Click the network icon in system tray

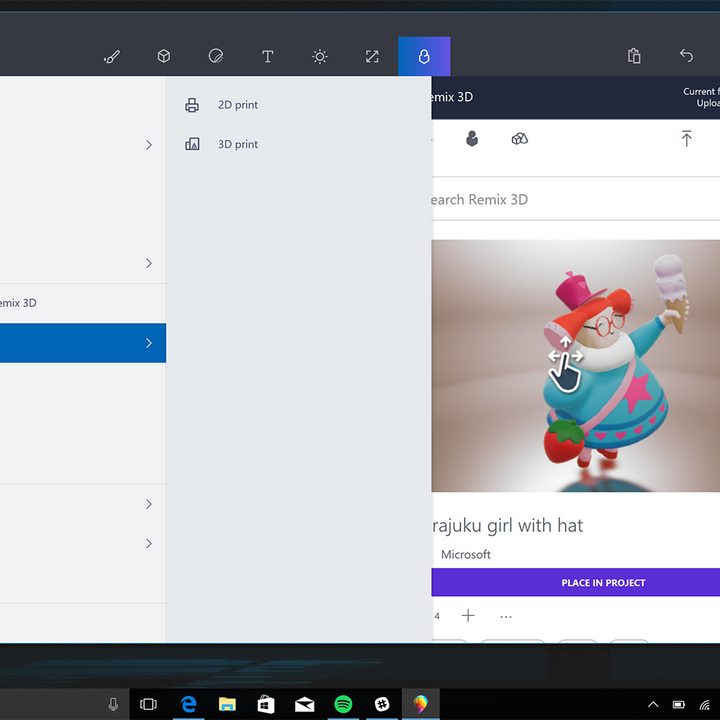pyautogui.click(x=705, y=704)
